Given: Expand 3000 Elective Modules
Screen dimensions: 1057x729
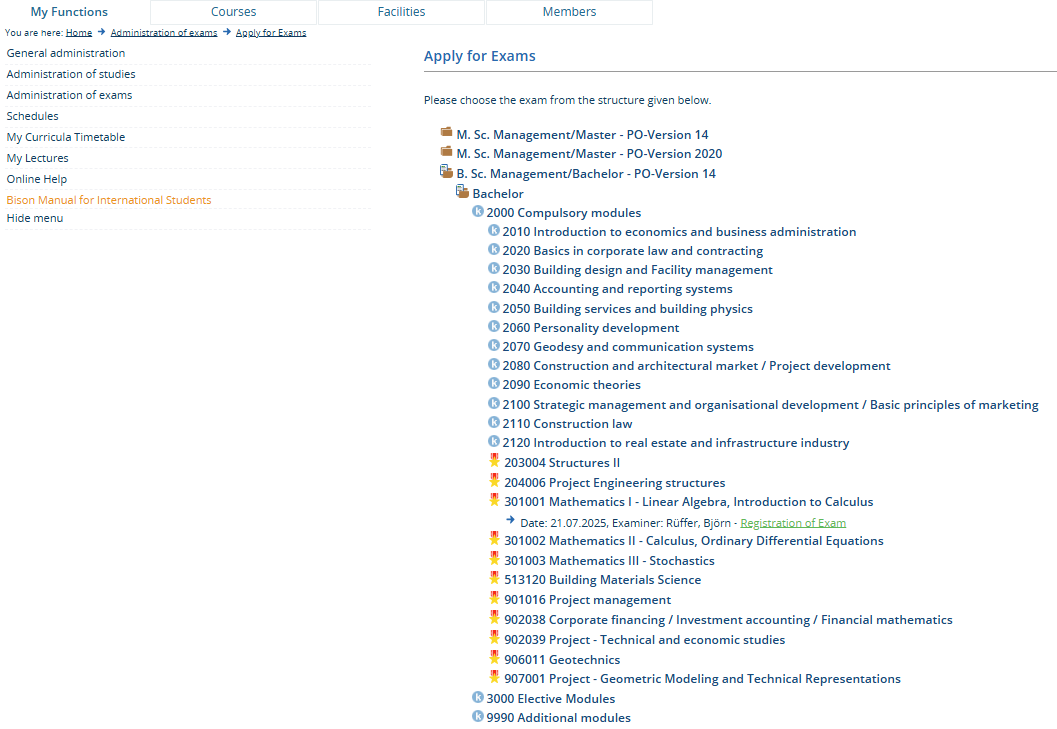Looking at the screenshot, I should pos(551,699).
